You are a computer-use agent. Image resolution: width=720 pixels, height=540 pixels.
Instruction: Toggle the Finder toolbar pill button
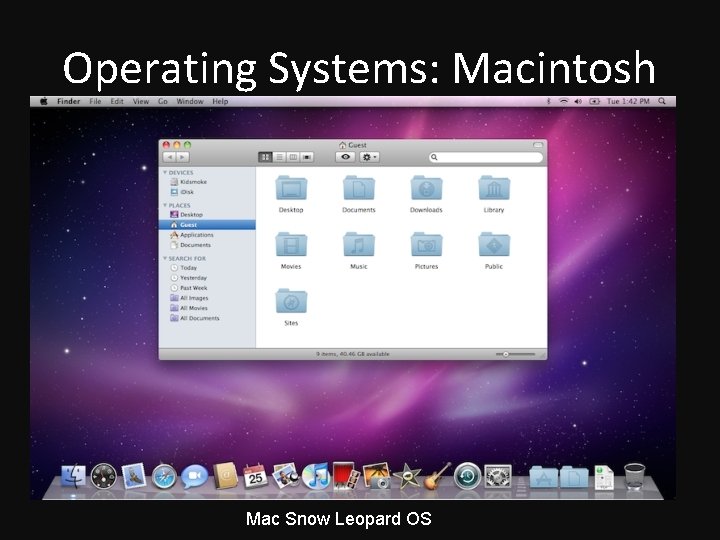point(538,145)
